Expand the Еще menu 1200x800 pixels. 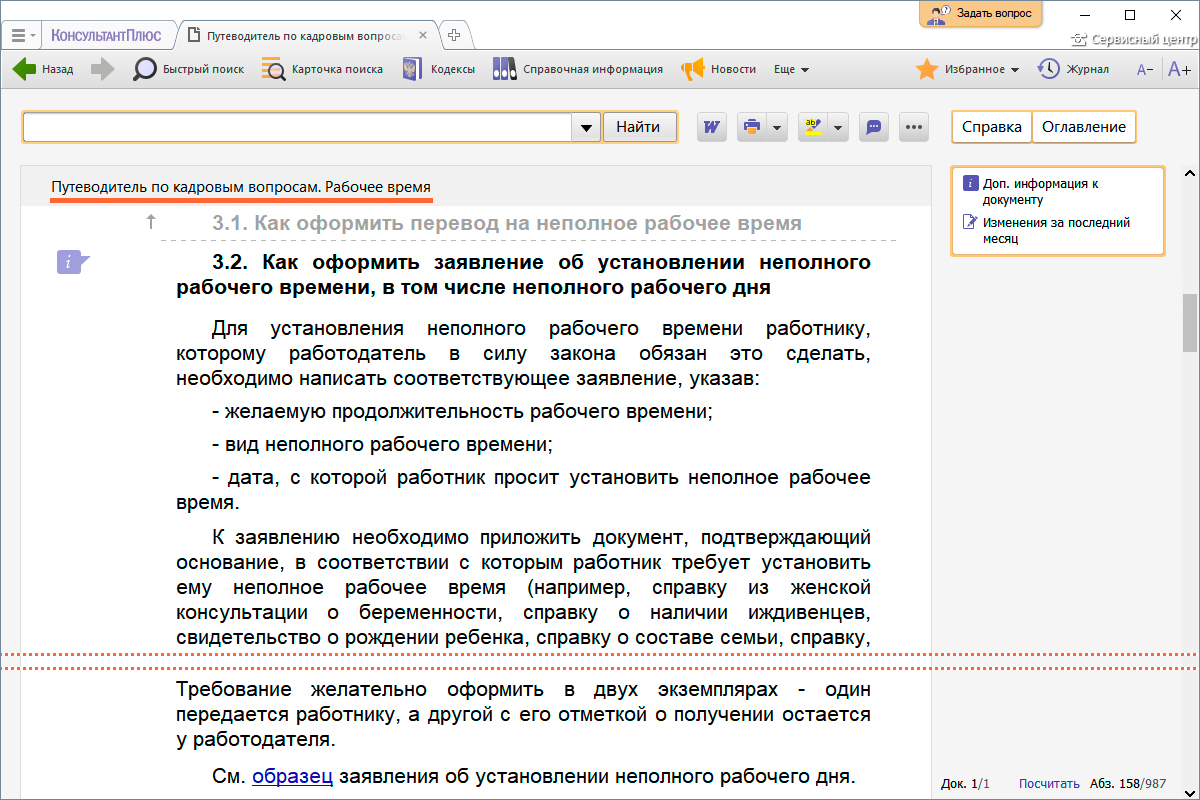click(791, 69)
